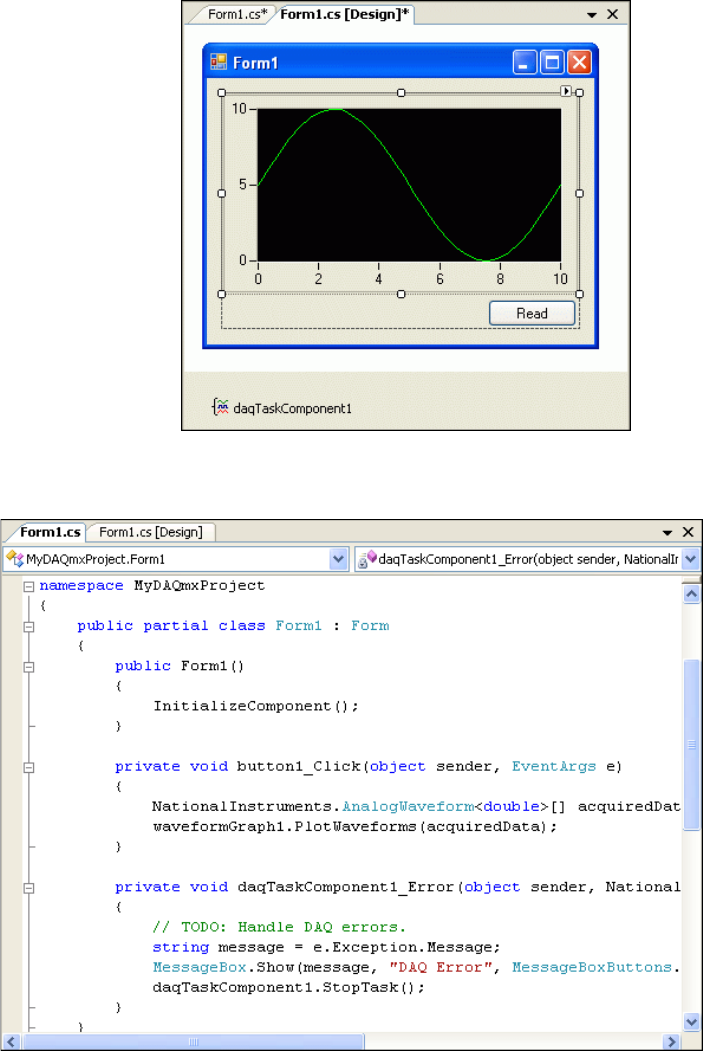Collapse the daqTaskComponent1_Error method region
This screenshot has width=703, height=1051.
29,888
